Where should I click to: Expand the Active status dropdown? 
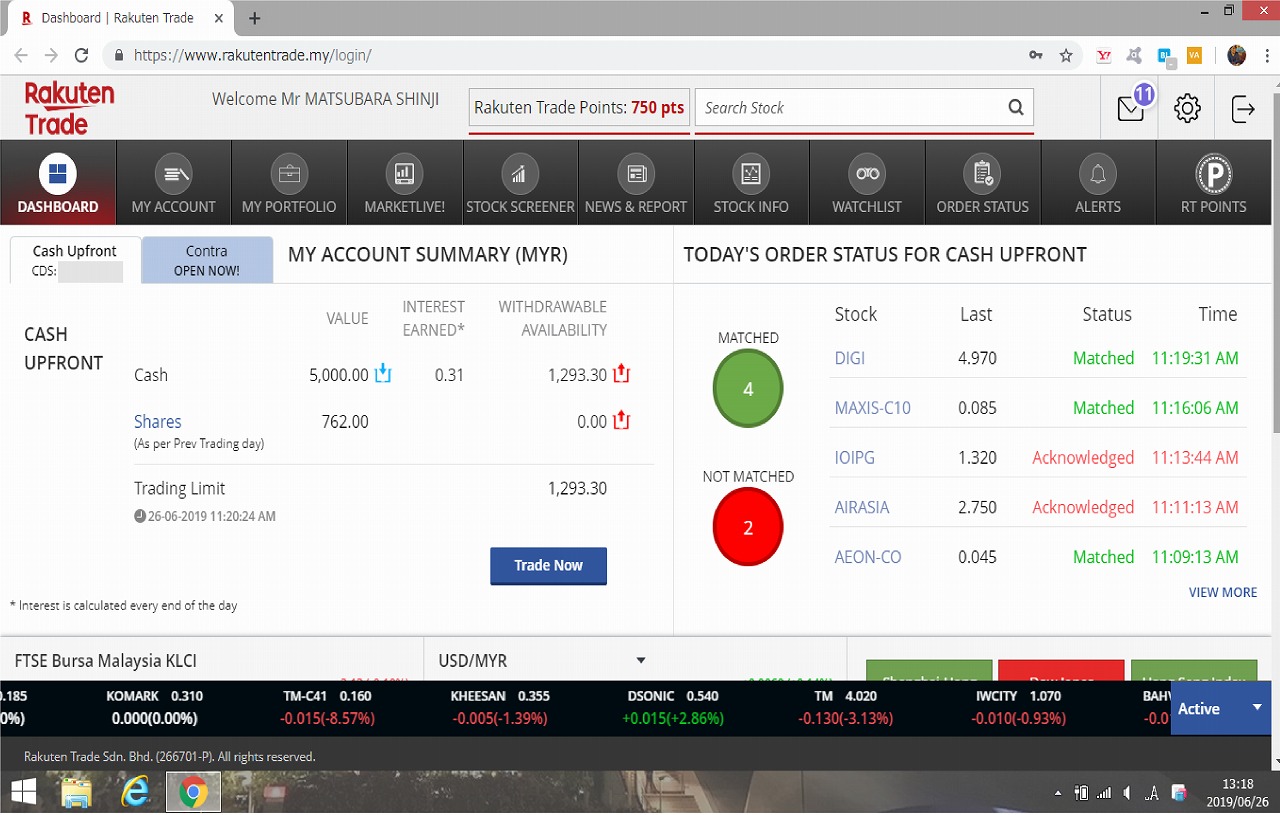(1257, 708)
